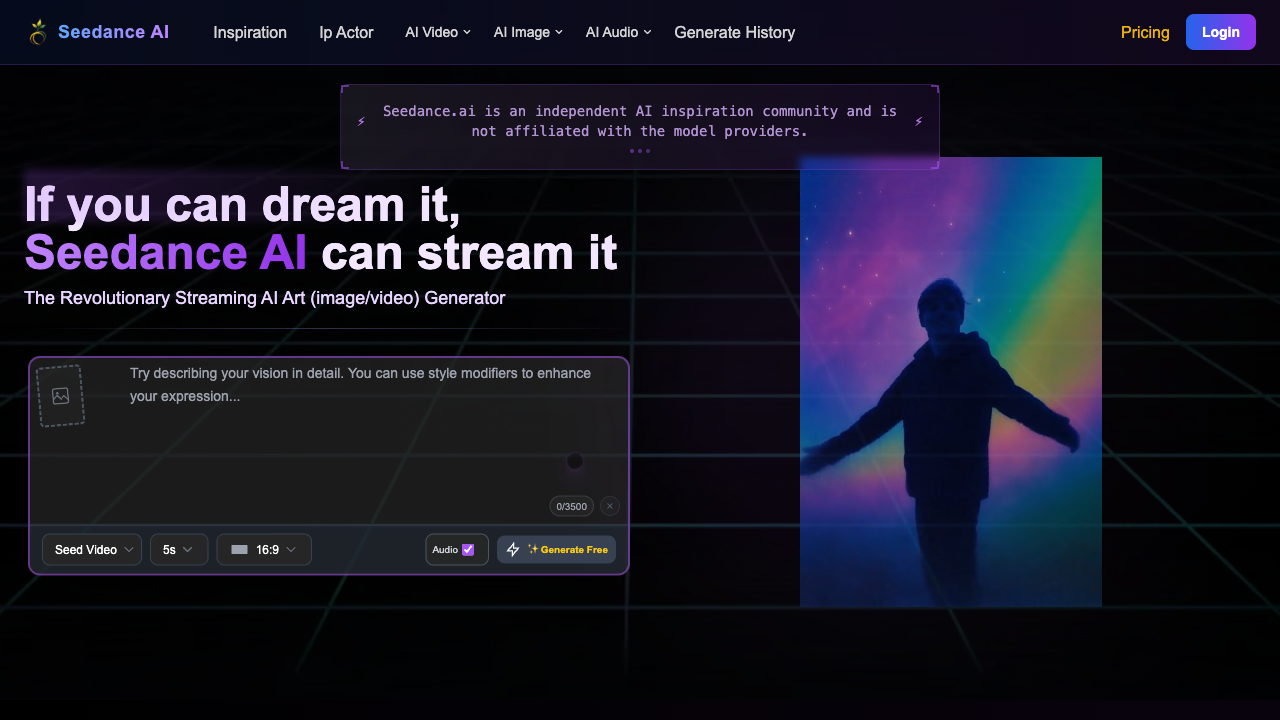Open the 5s duration dropdown
This screenshot has height=720, width=1280.
179,550
